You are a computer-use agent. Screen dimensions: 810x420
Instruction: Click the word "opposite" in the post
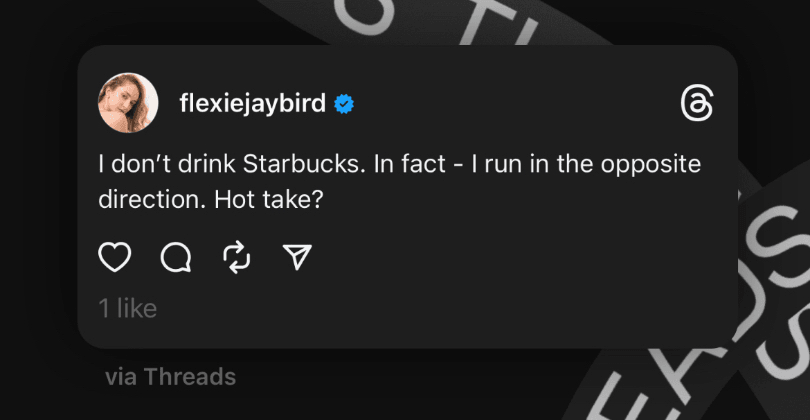pyautogui.click(x=649, y=164)
